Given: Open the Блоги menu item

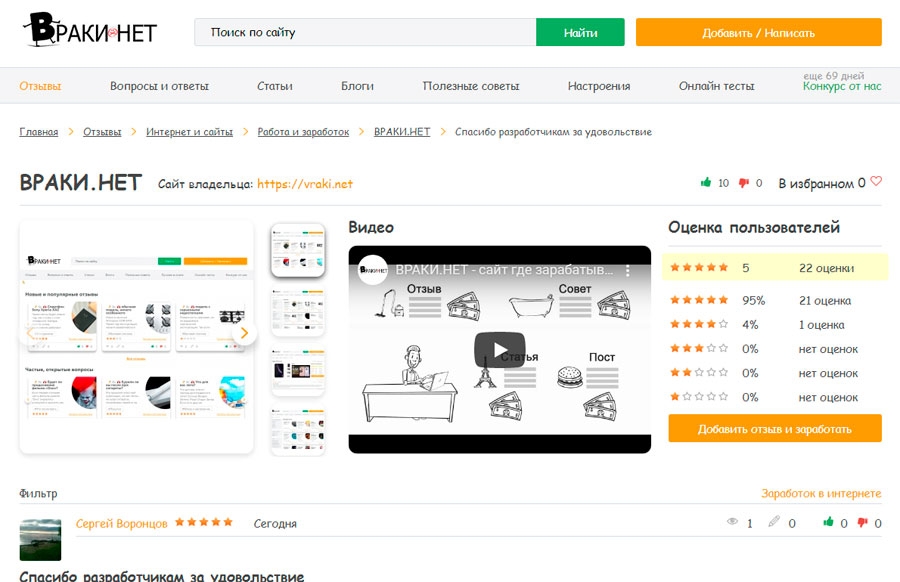Looking at the screenshot, I should [358, 86].
